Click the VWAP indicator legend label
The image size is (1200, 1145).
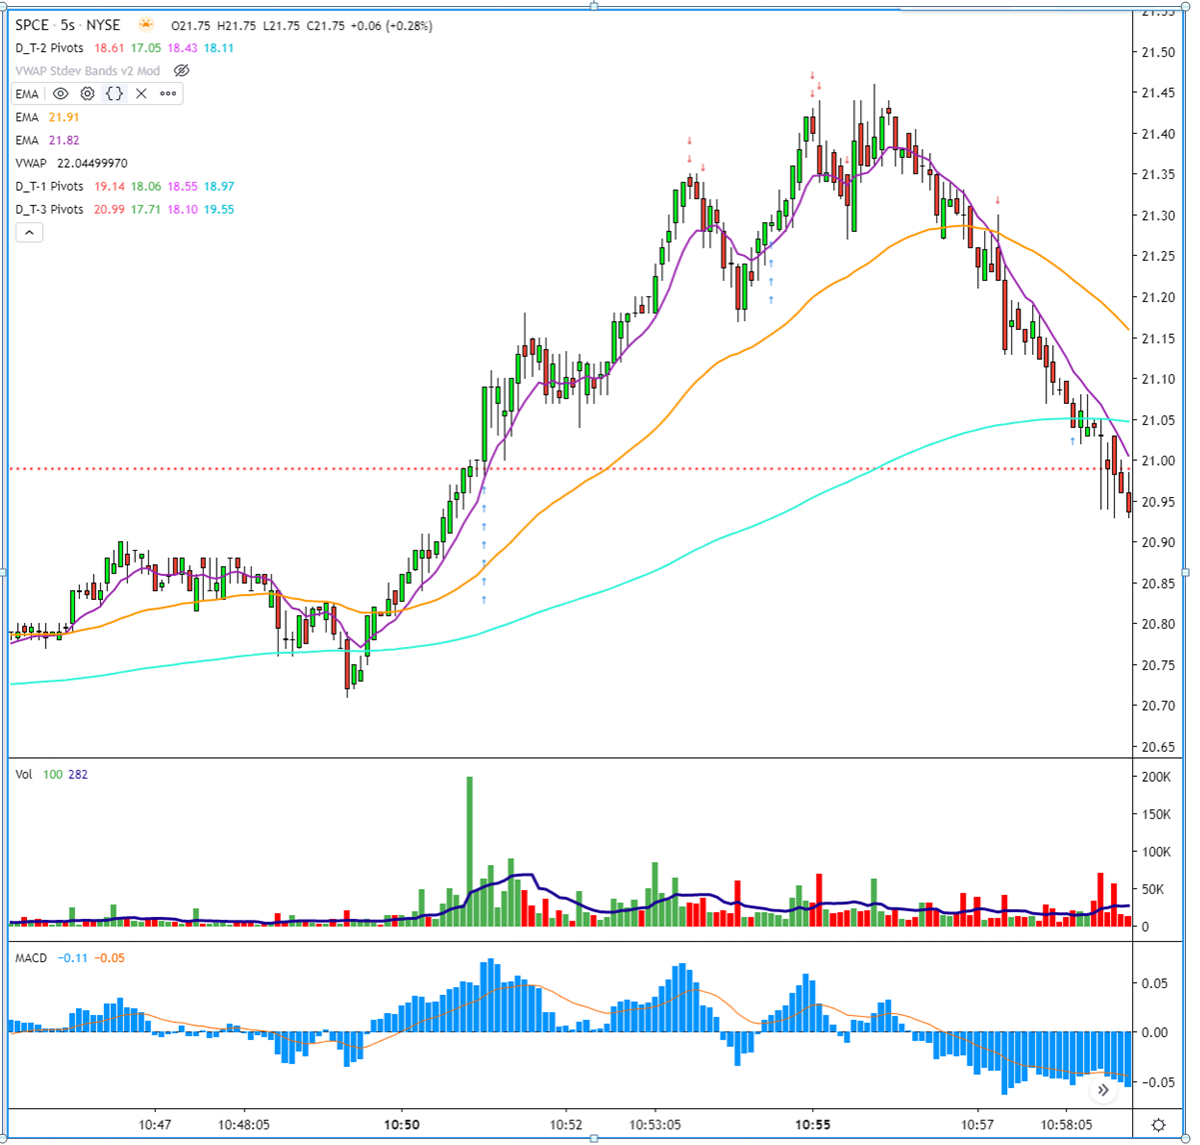pos(31,163)
